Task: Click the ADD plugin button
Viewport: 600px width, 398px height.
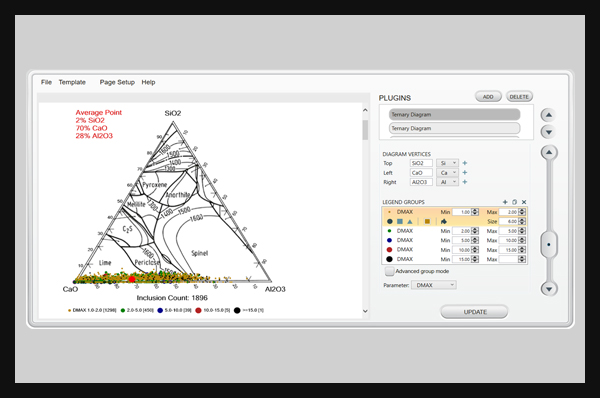Action: pyautogui.click(x=488, y=97)
